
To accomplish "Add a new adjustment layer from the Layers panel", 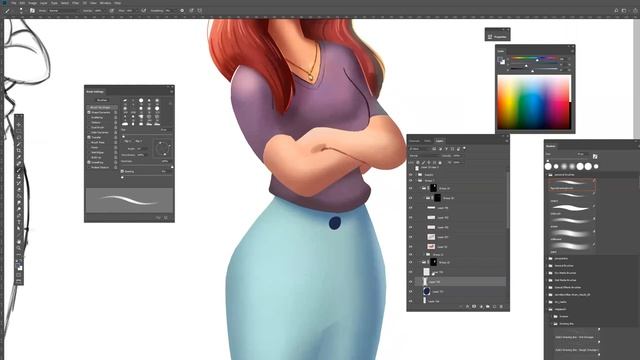I will [481, 306].
